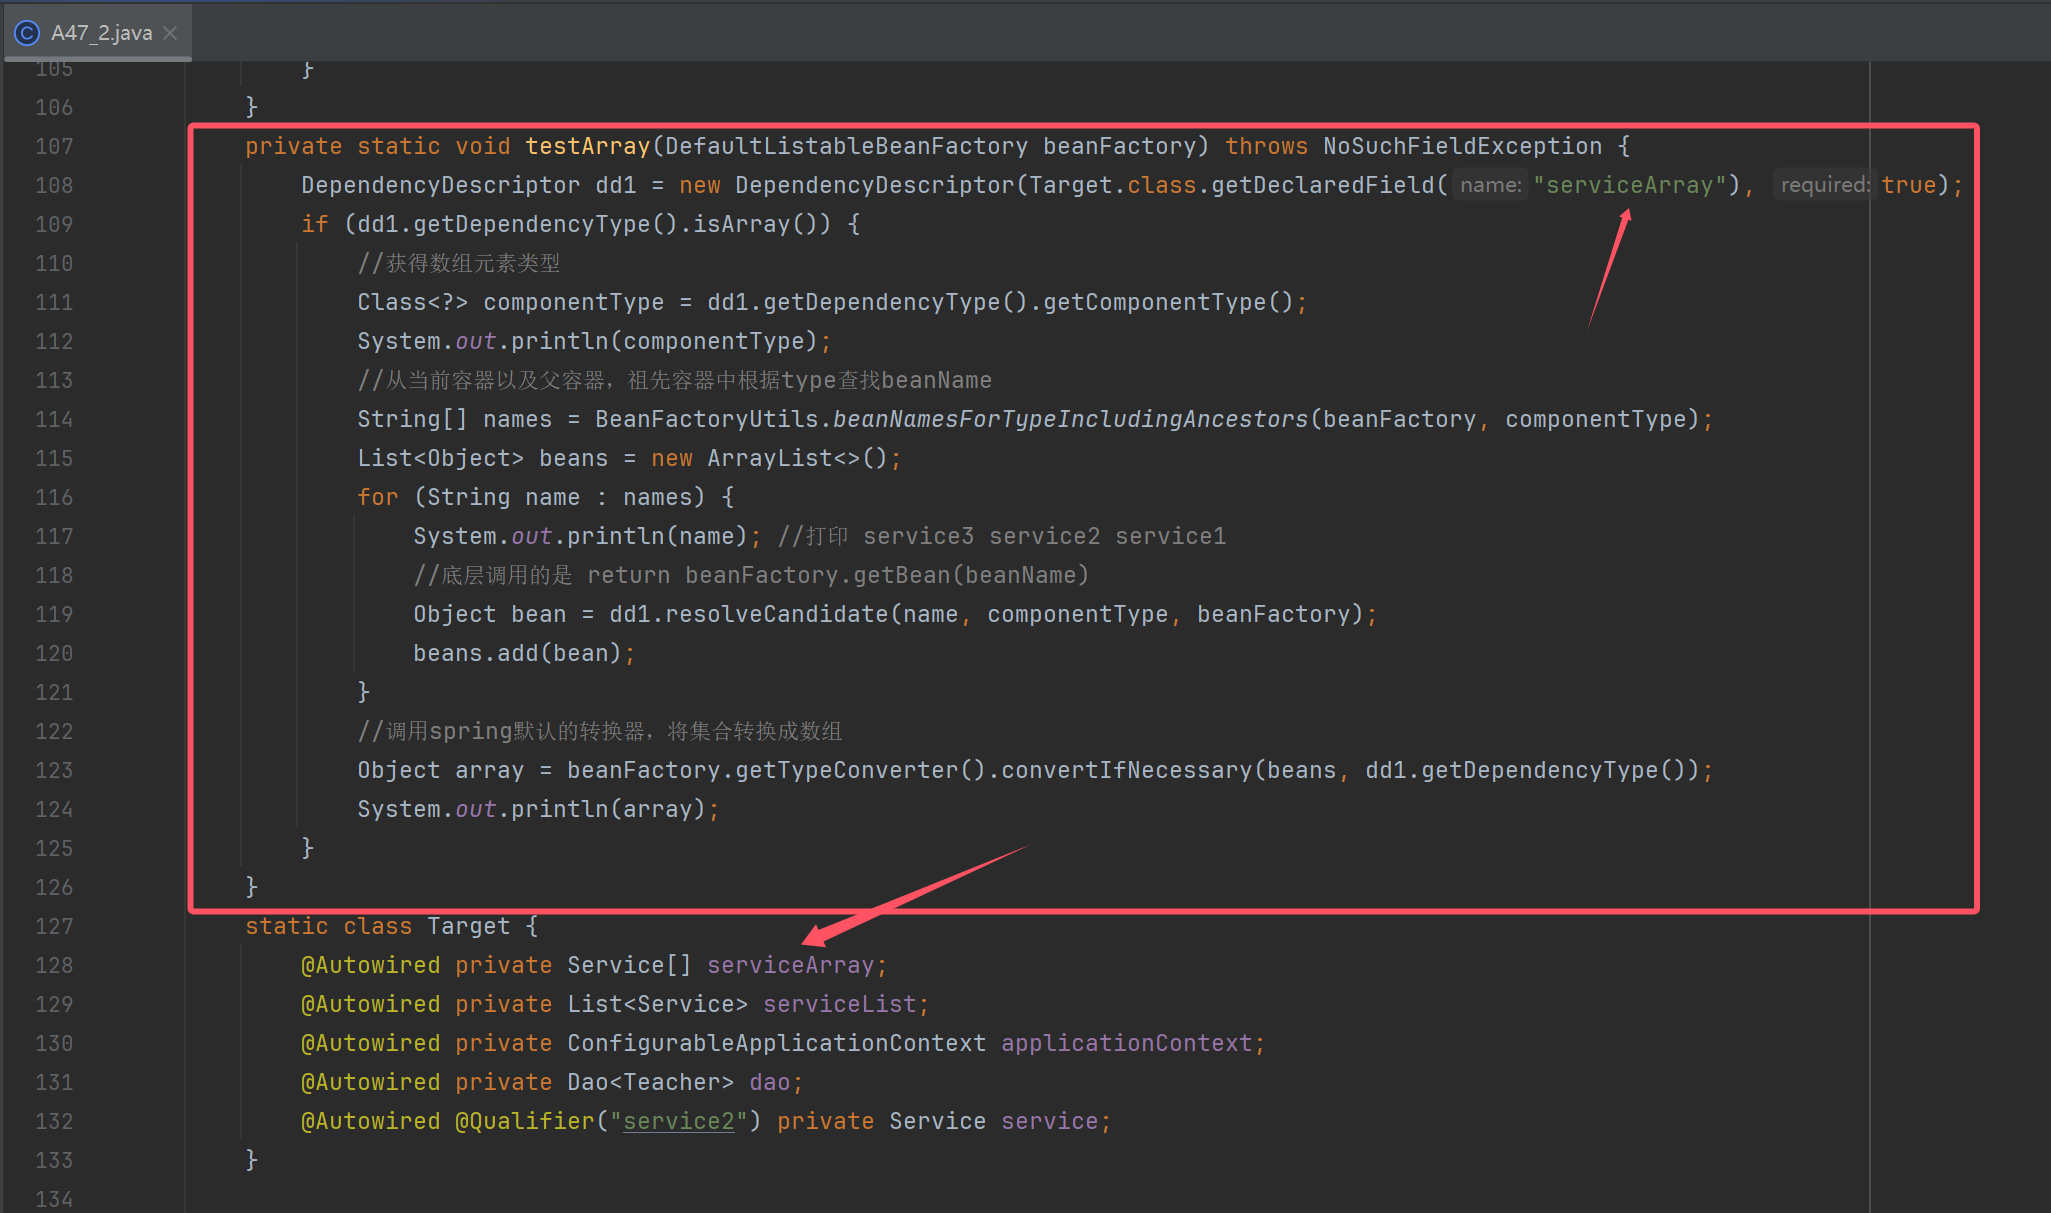2051x1213 pixels.
Task: Click 'System.out.println(array)' statement
Action: [x=538, y=809]
